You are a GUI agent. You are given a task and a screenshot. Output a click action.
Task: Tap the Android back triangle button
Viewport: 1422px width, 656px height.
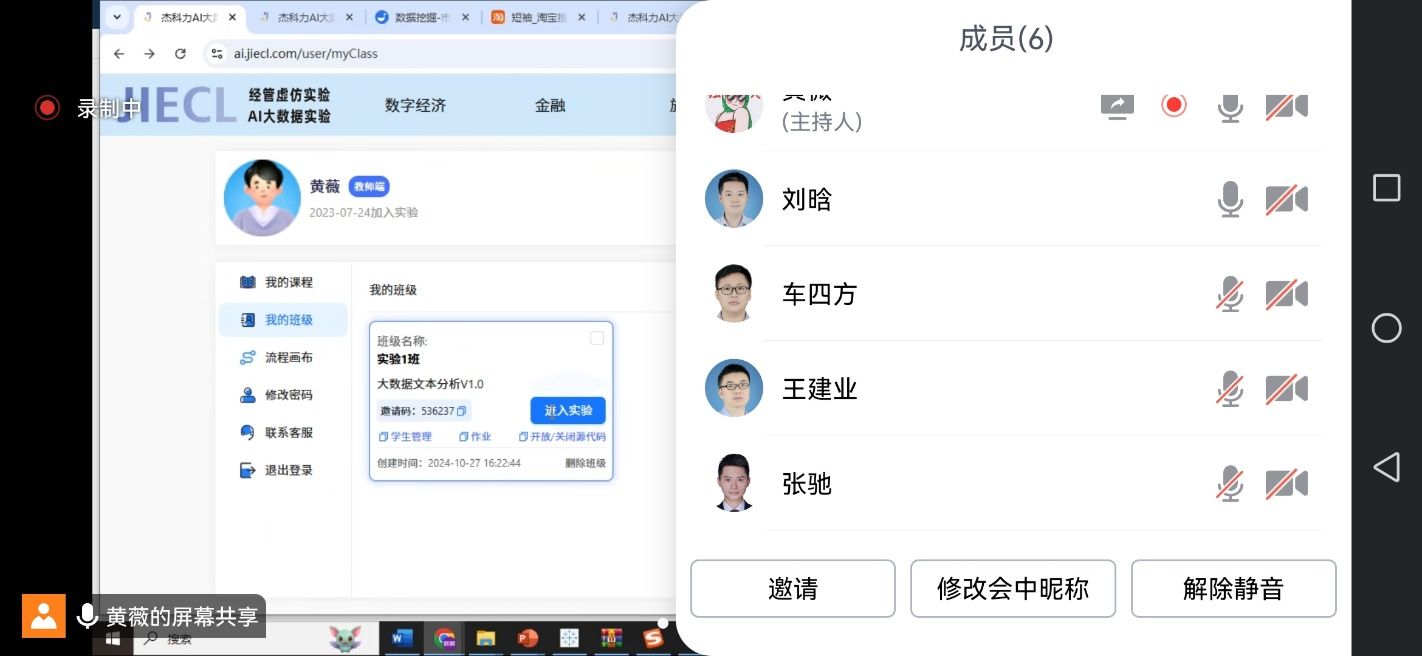(1386, 467)
